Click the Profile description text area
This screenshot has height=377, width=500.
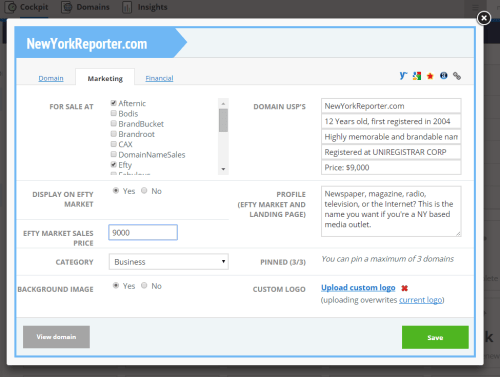391,211
